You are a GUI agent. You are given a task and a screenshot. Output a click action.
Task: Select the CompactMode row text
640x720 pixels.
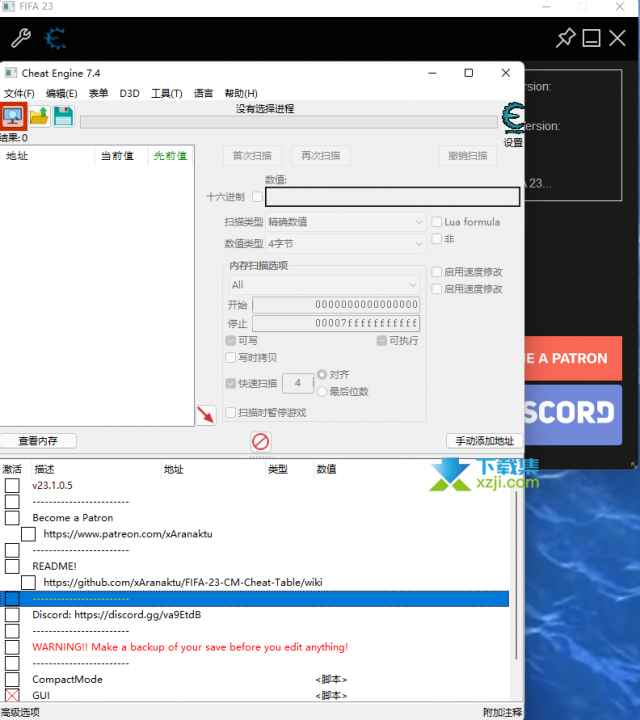pos(67,679)
